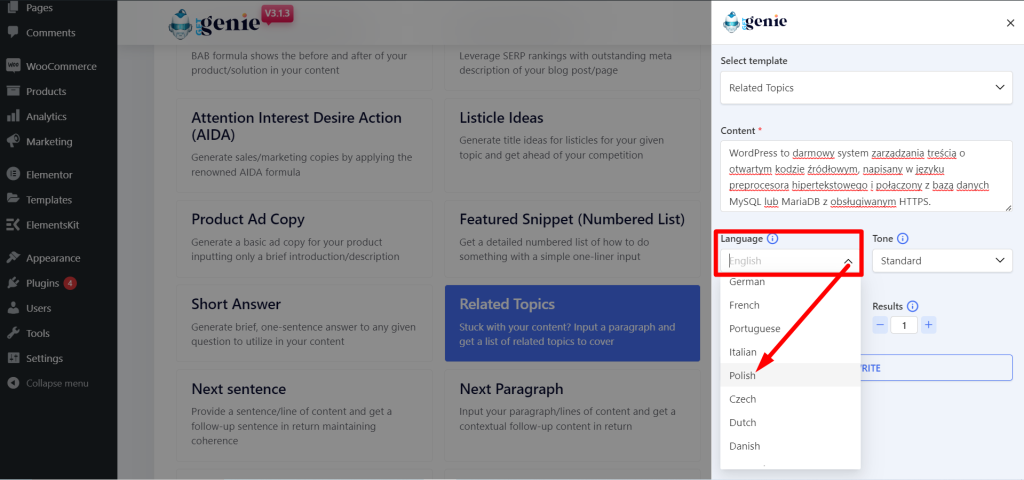Select Portuguese from language list

[790, 328]
